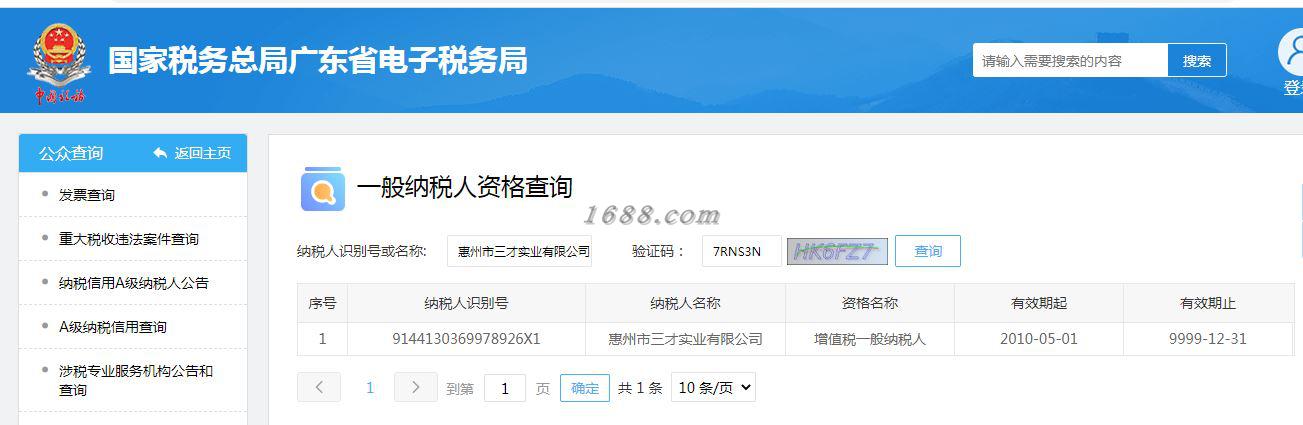The width and height of the screenshot is (1303, 425).
Task: Open 发票查询 in the sidebar
Action: [87, 195]
